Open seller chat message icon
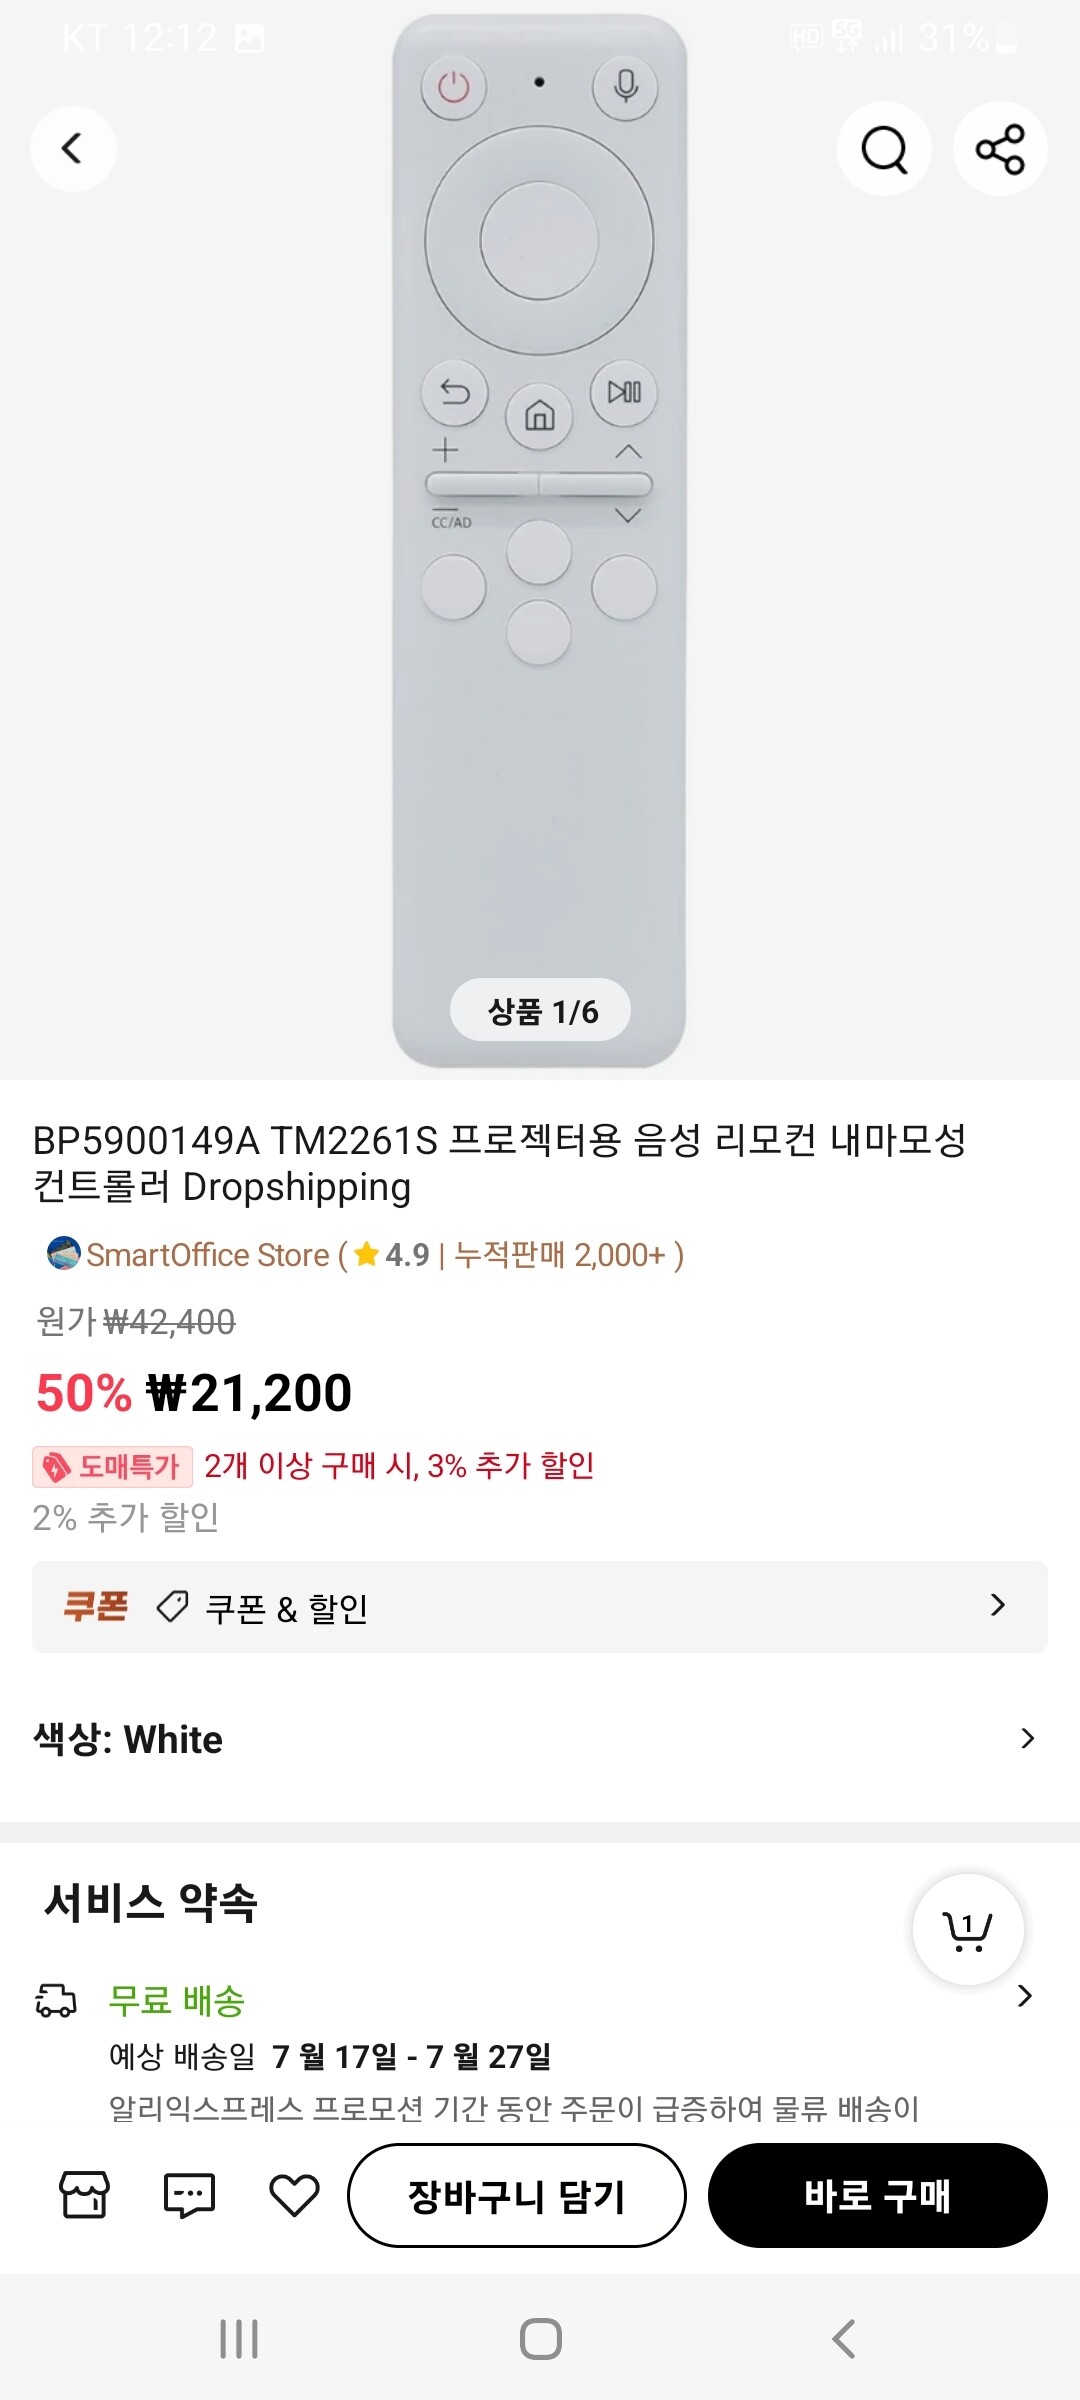This screenshot has height=2400, width=1080. [189, 2195]
